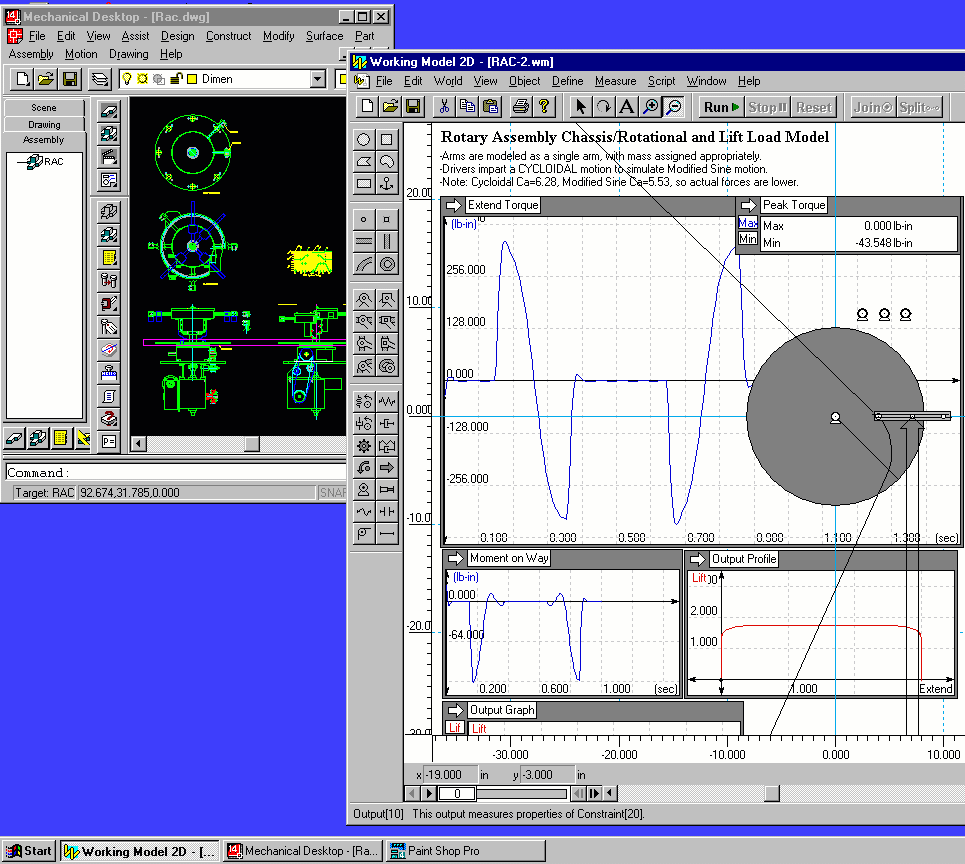The height and width of the screenshot is (864, 965).
Task: Open the Dimen layer dropdown arrow
Action: (318, 79)
